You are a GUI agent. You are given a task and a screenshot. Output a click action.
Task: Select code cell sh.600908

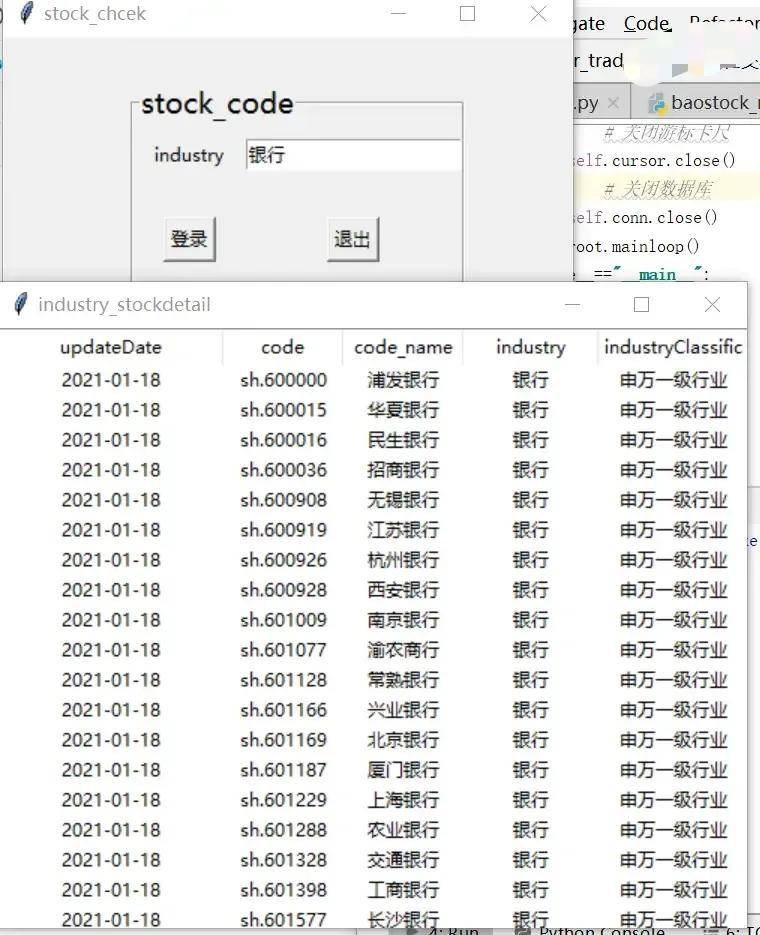[x=283, y=500]
